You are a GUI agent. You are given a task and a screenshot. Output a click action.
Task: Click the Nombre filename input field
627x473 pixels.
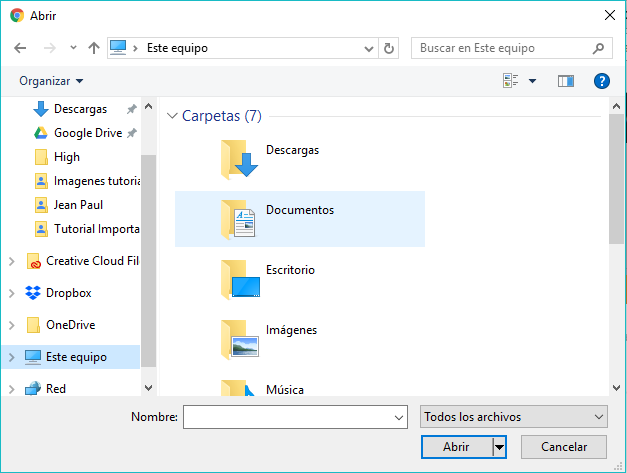point(296,417)
